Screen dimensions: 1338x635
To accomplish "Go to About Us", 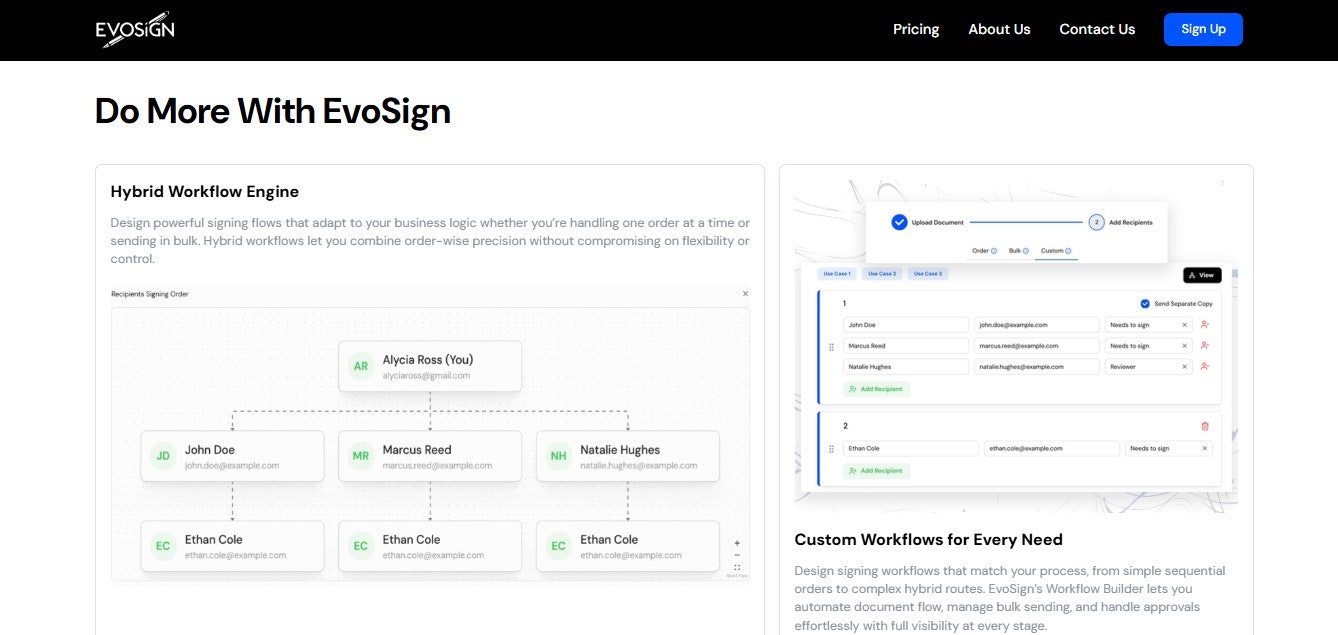I will [999, 29].
